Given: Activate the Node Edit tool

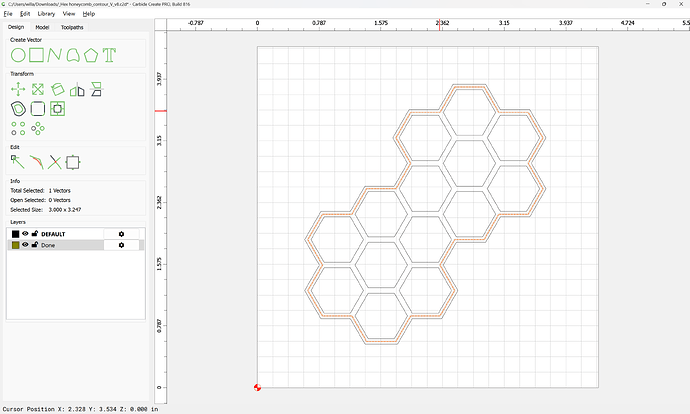Looking at the screenshot, I should (18, 162).
